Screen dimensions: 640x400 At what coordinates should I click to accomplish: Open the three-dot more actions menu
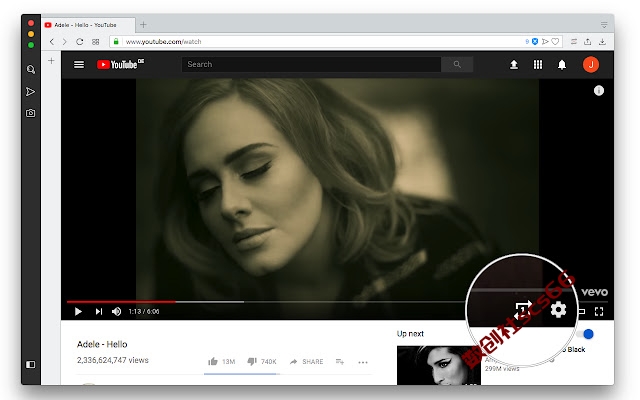pos(363,362)
